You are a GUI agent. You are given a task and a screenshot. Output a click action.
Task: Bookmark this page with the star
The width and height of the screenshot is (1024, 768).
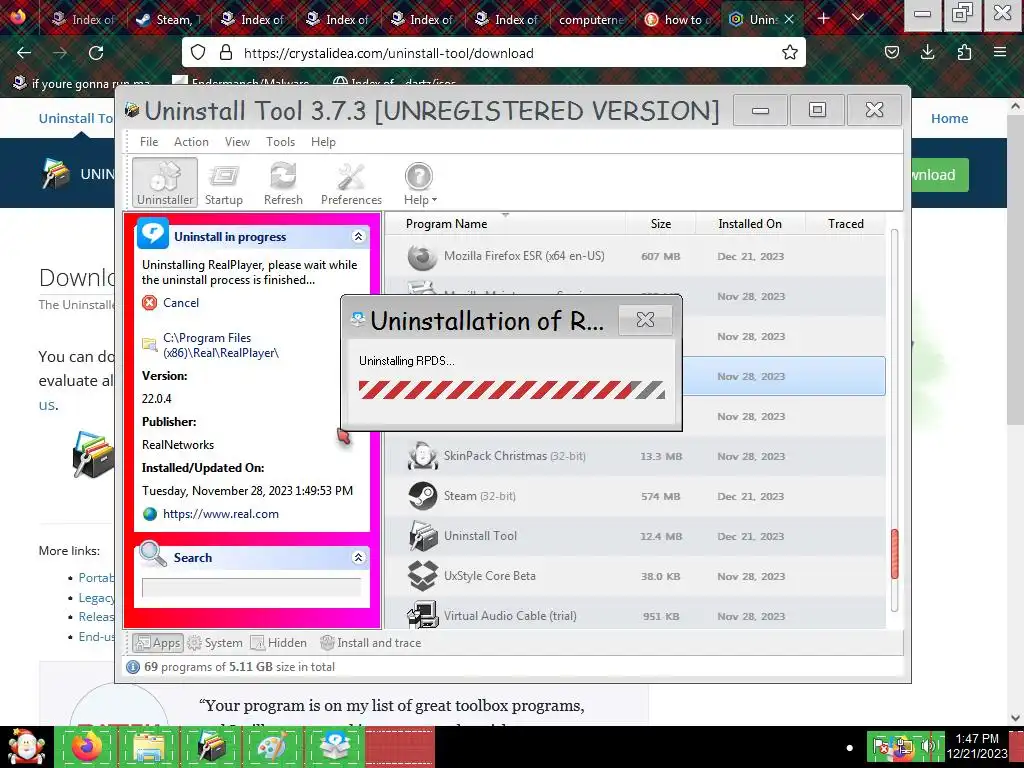[790, 52]
